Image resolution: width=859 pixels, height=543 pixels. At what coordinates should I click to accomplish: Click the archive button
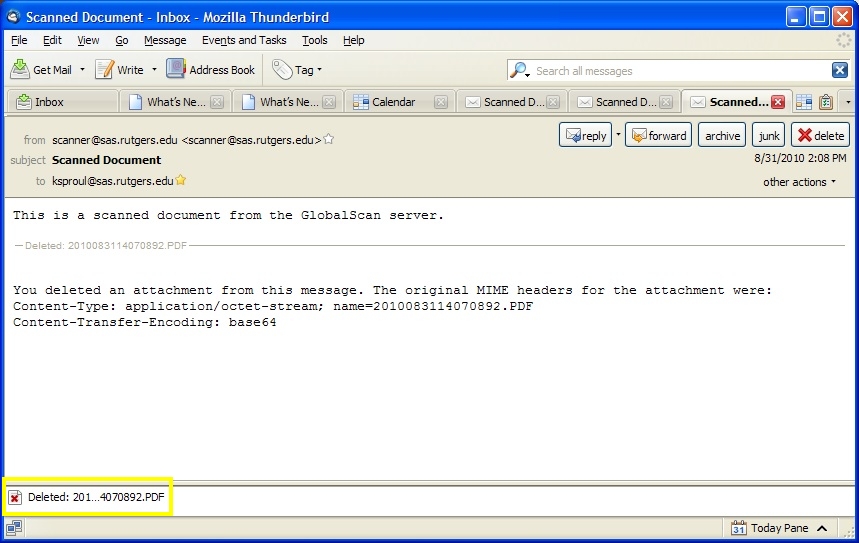click(x=722, y=135)
